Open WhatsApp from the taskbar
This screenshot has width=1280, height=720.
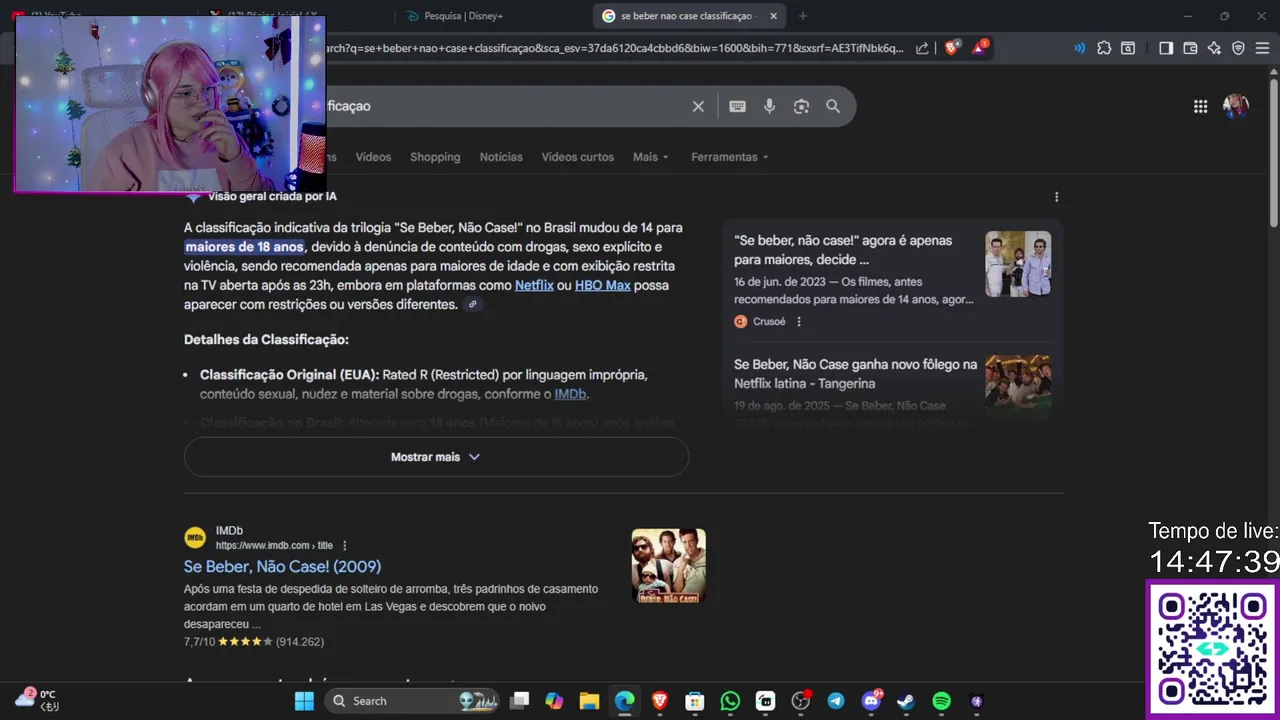730,701
